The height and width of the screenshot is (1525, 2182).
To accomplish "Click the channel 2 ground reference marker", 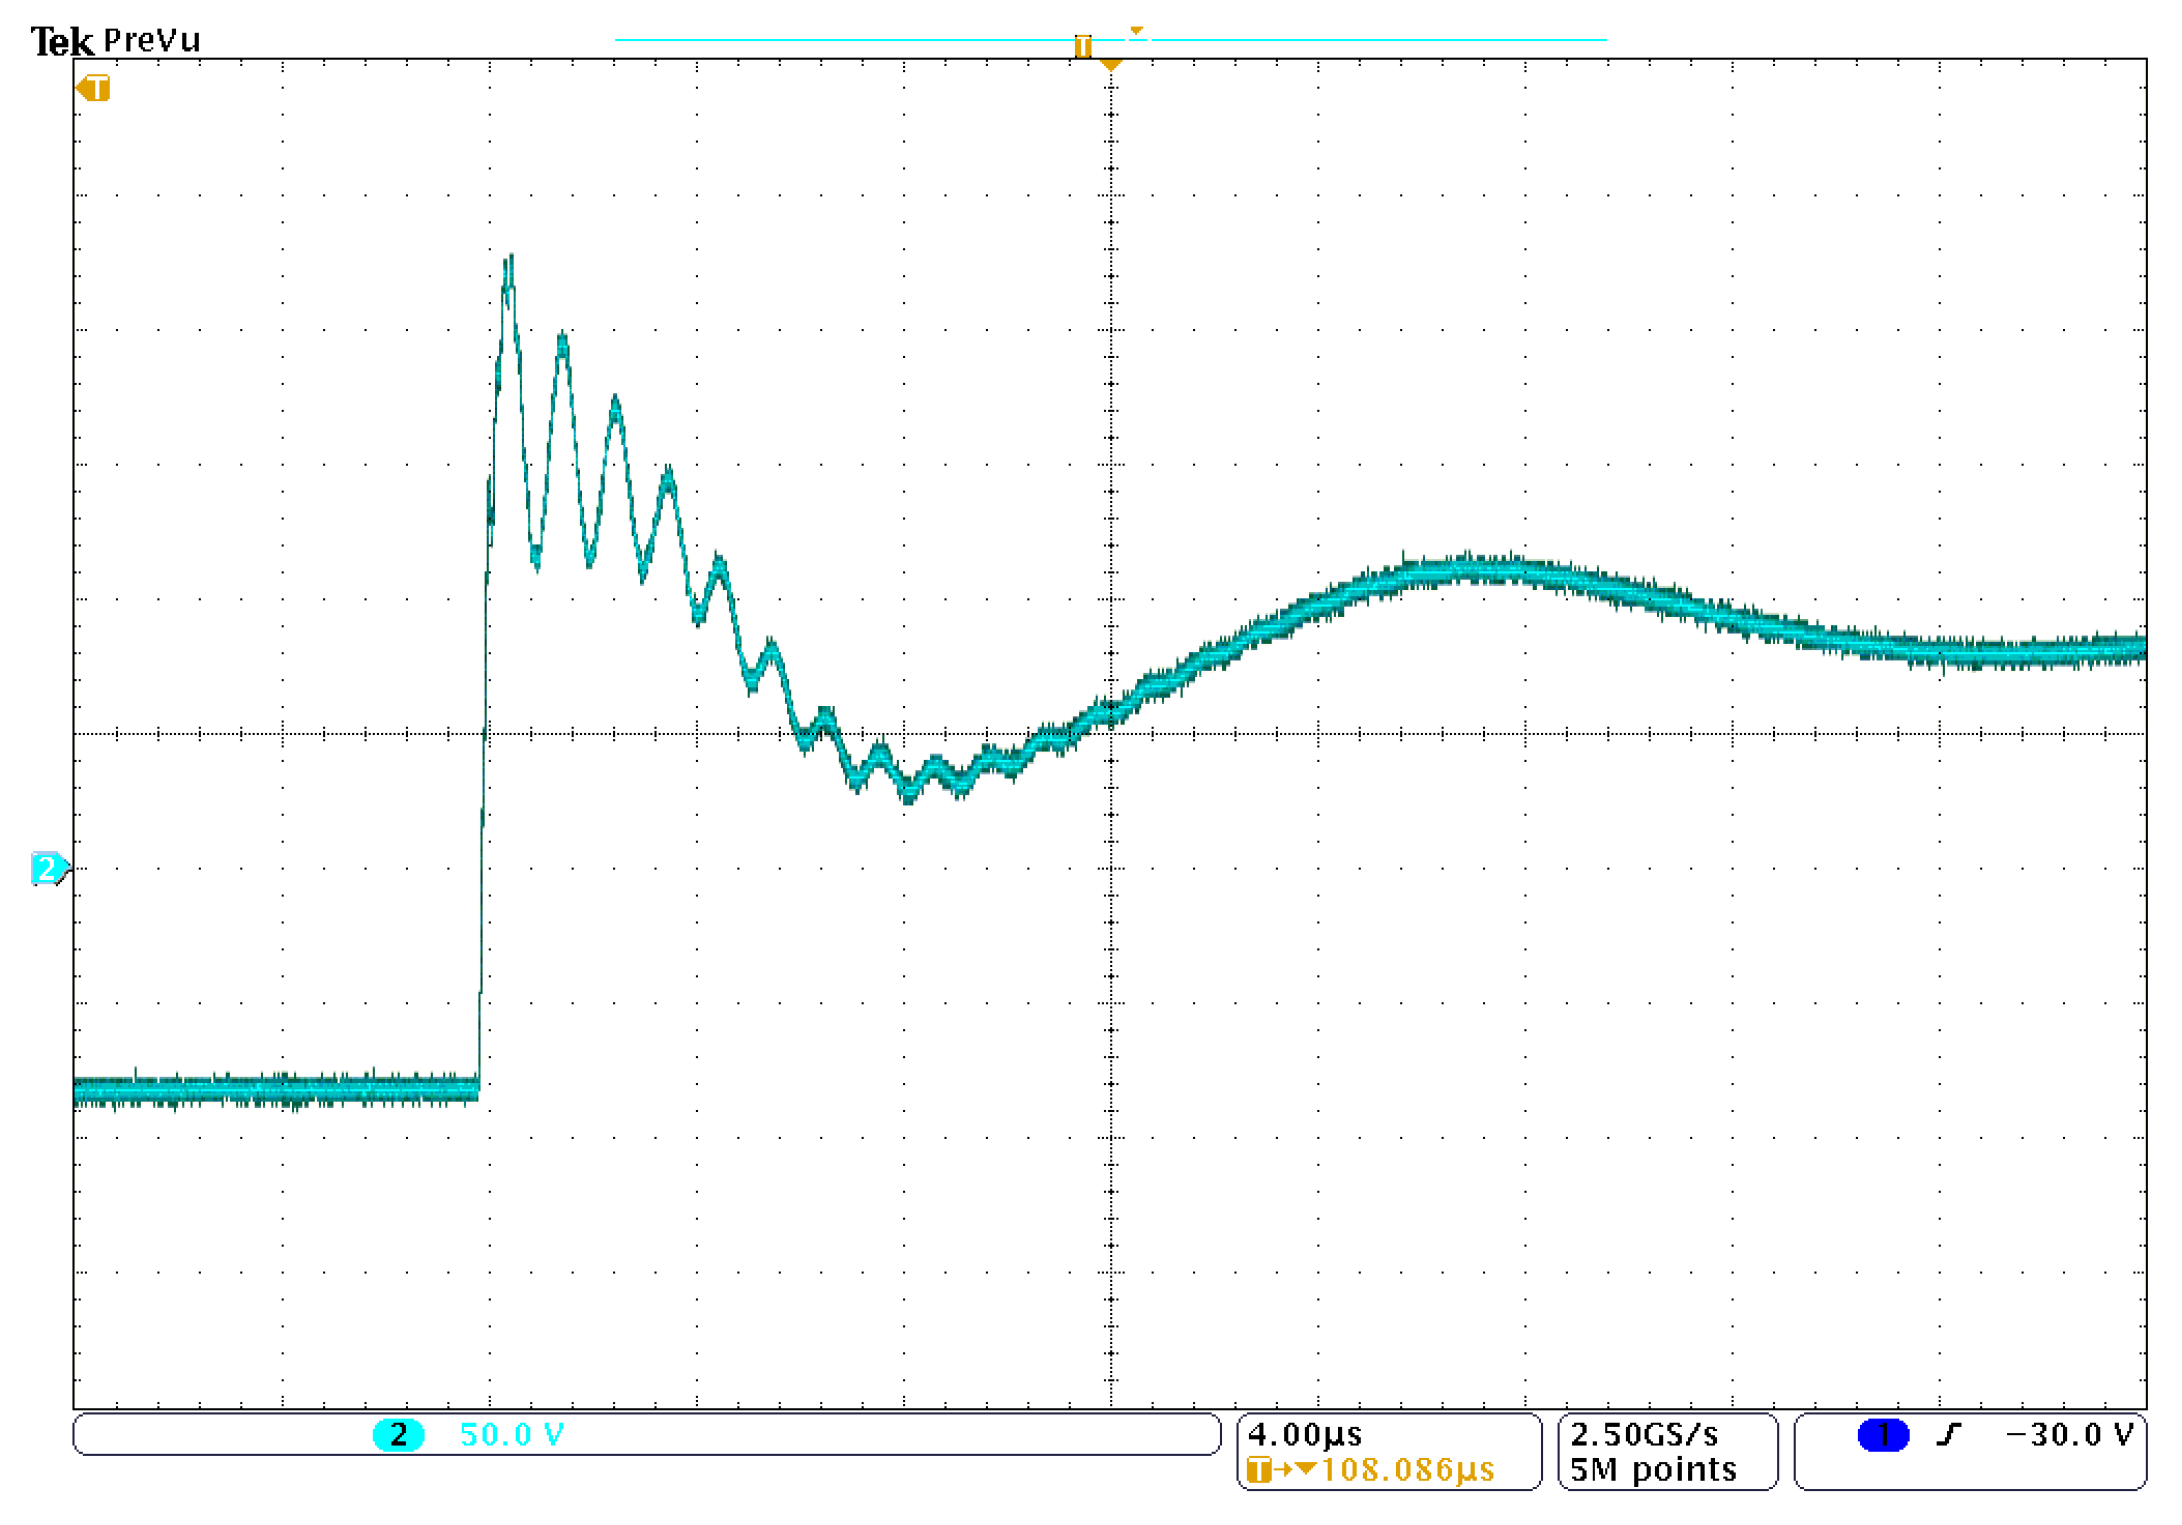I will point(47,867).
